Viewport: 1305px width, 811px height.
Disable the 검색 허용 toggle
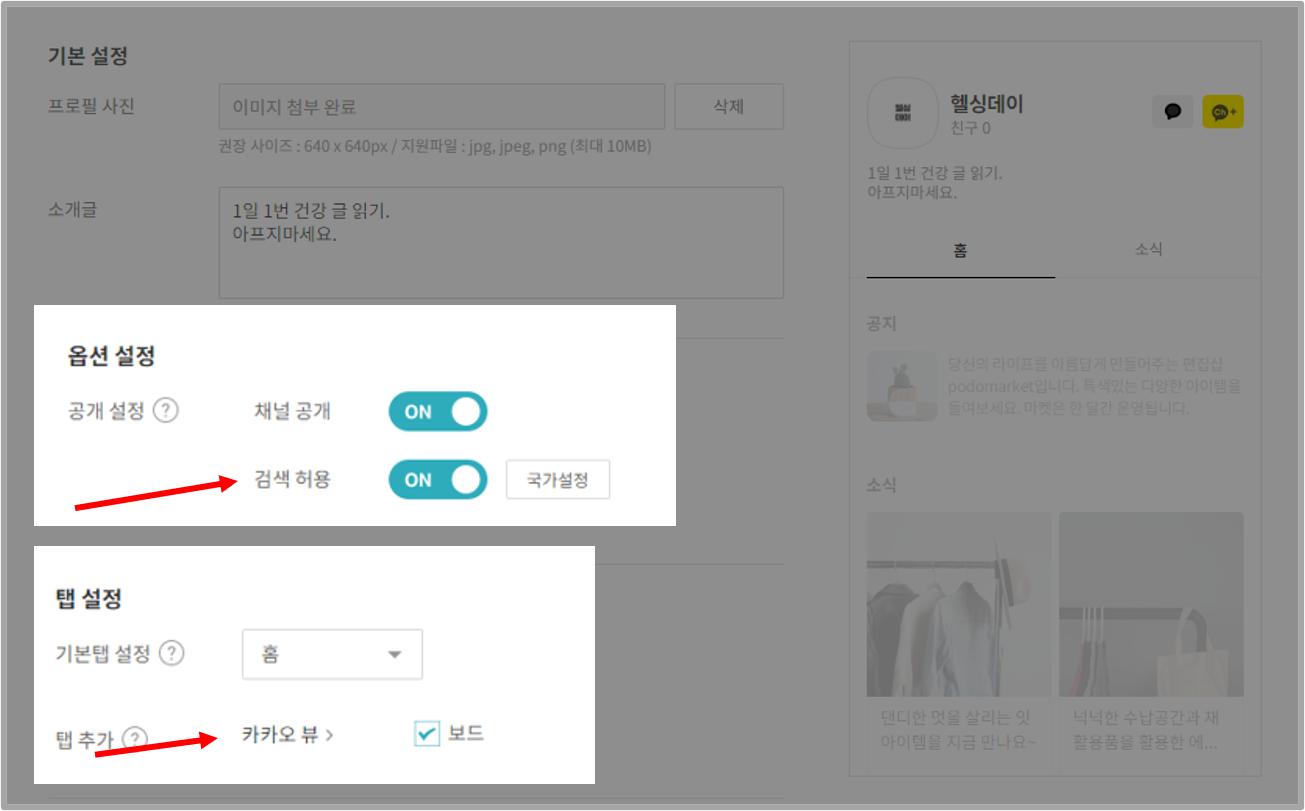click(x=437, y=479)
